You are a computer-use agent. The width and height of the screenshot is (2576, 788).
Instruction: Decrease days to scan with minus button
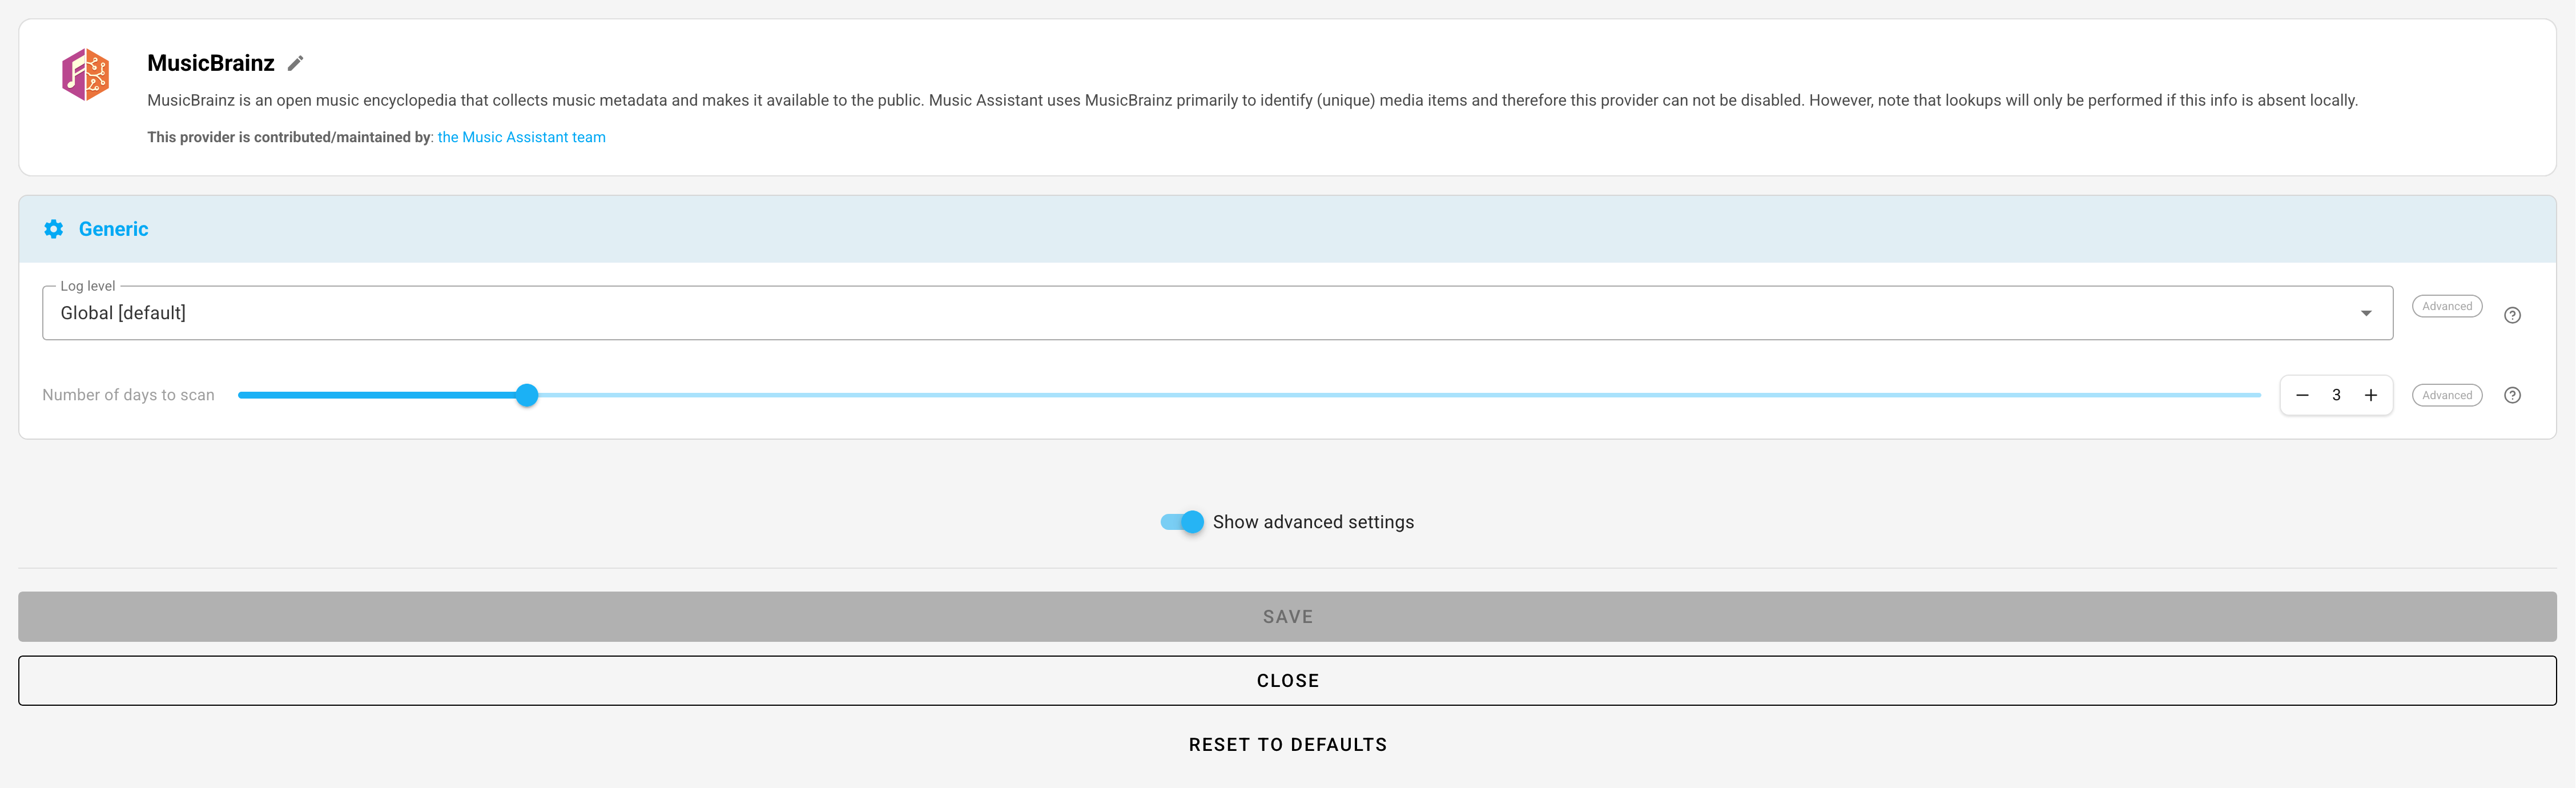2302,395
